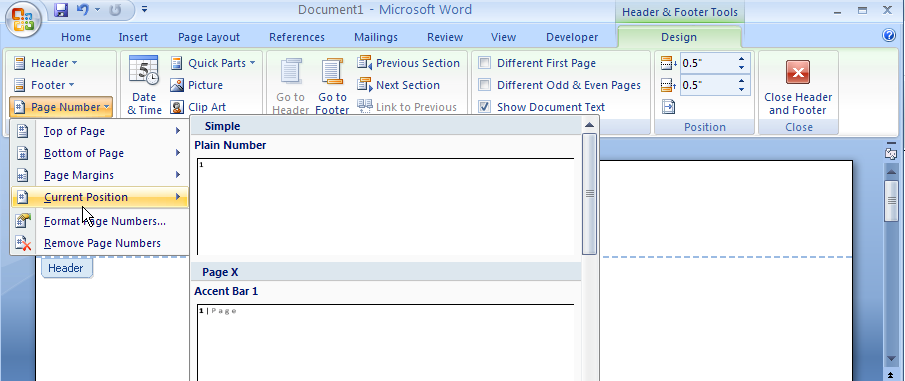This screenshot has height=381, width=905.
Task: Click Page Margins menu icon
Action: coord(23,175)
